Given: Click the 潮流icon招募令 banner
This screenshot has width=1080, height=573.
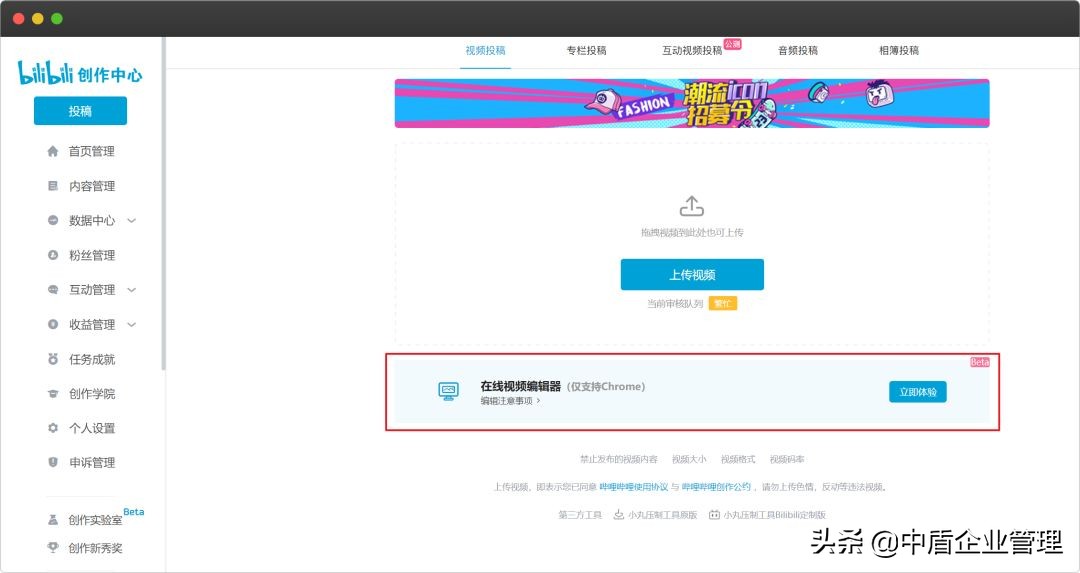Looking at the screenshot, I should [692, 103].
